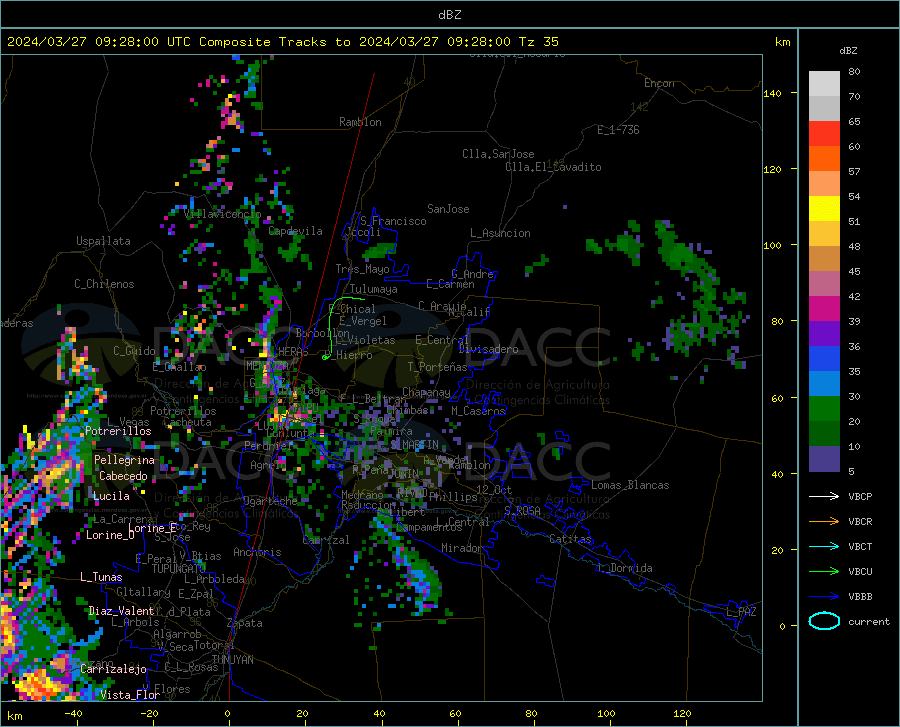This screenshot has height=727, width=900.
Task: Click the 'Lucila' map label
Action: (x=111, y=496)
